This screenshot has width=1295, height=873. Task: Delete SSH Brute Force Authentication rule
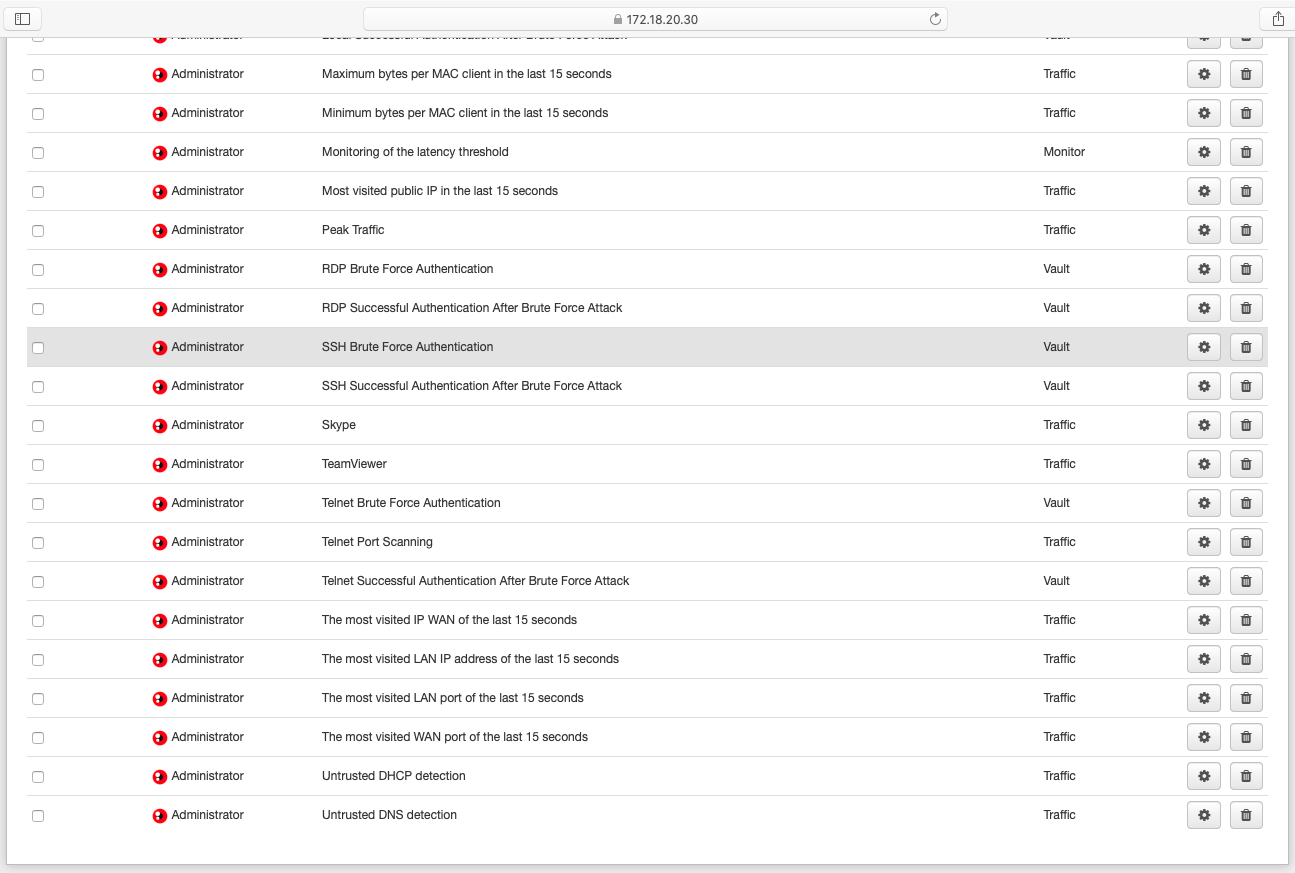click(1246, 347)
